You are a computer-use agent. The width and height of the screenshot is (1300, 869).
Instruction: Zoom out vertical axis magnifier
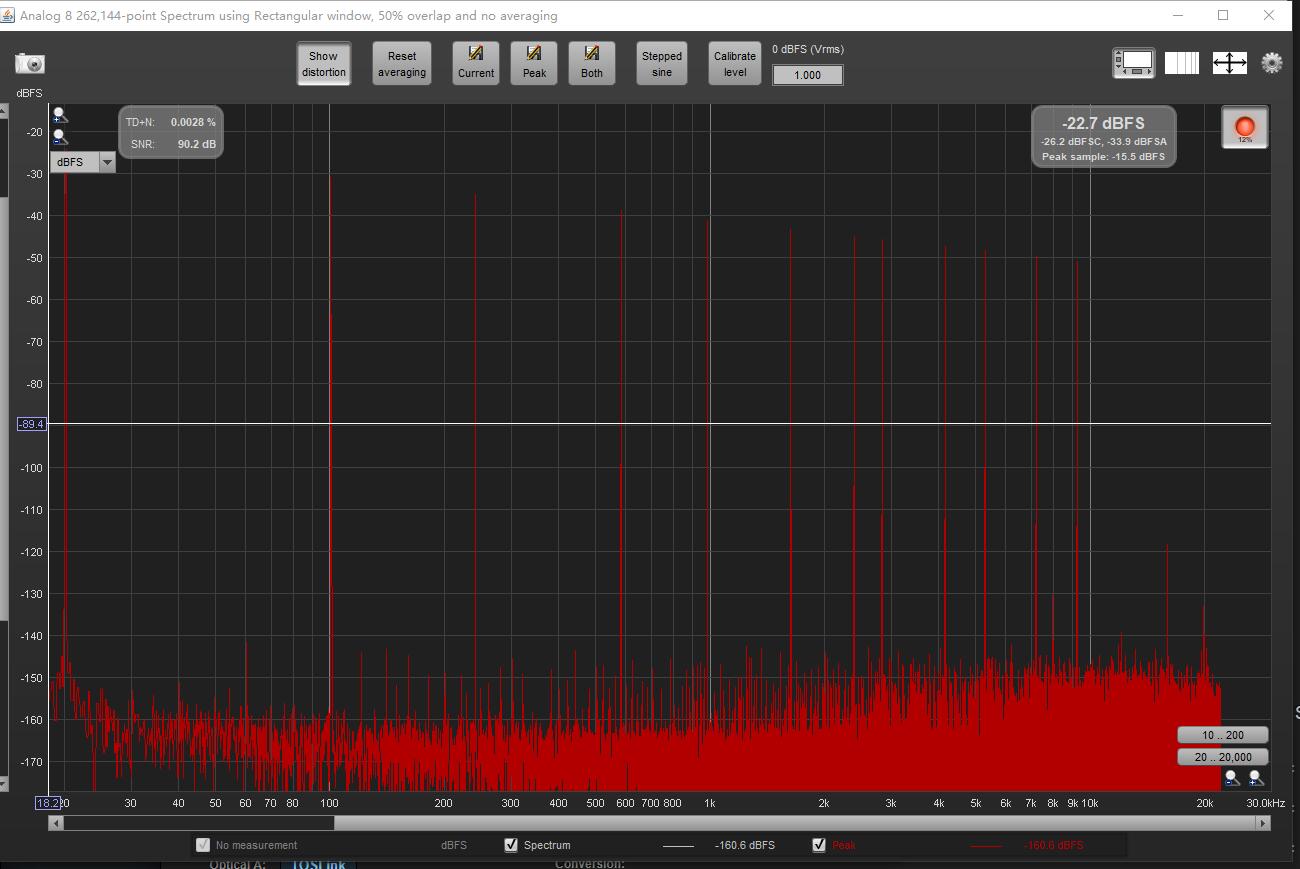[60, 137]
